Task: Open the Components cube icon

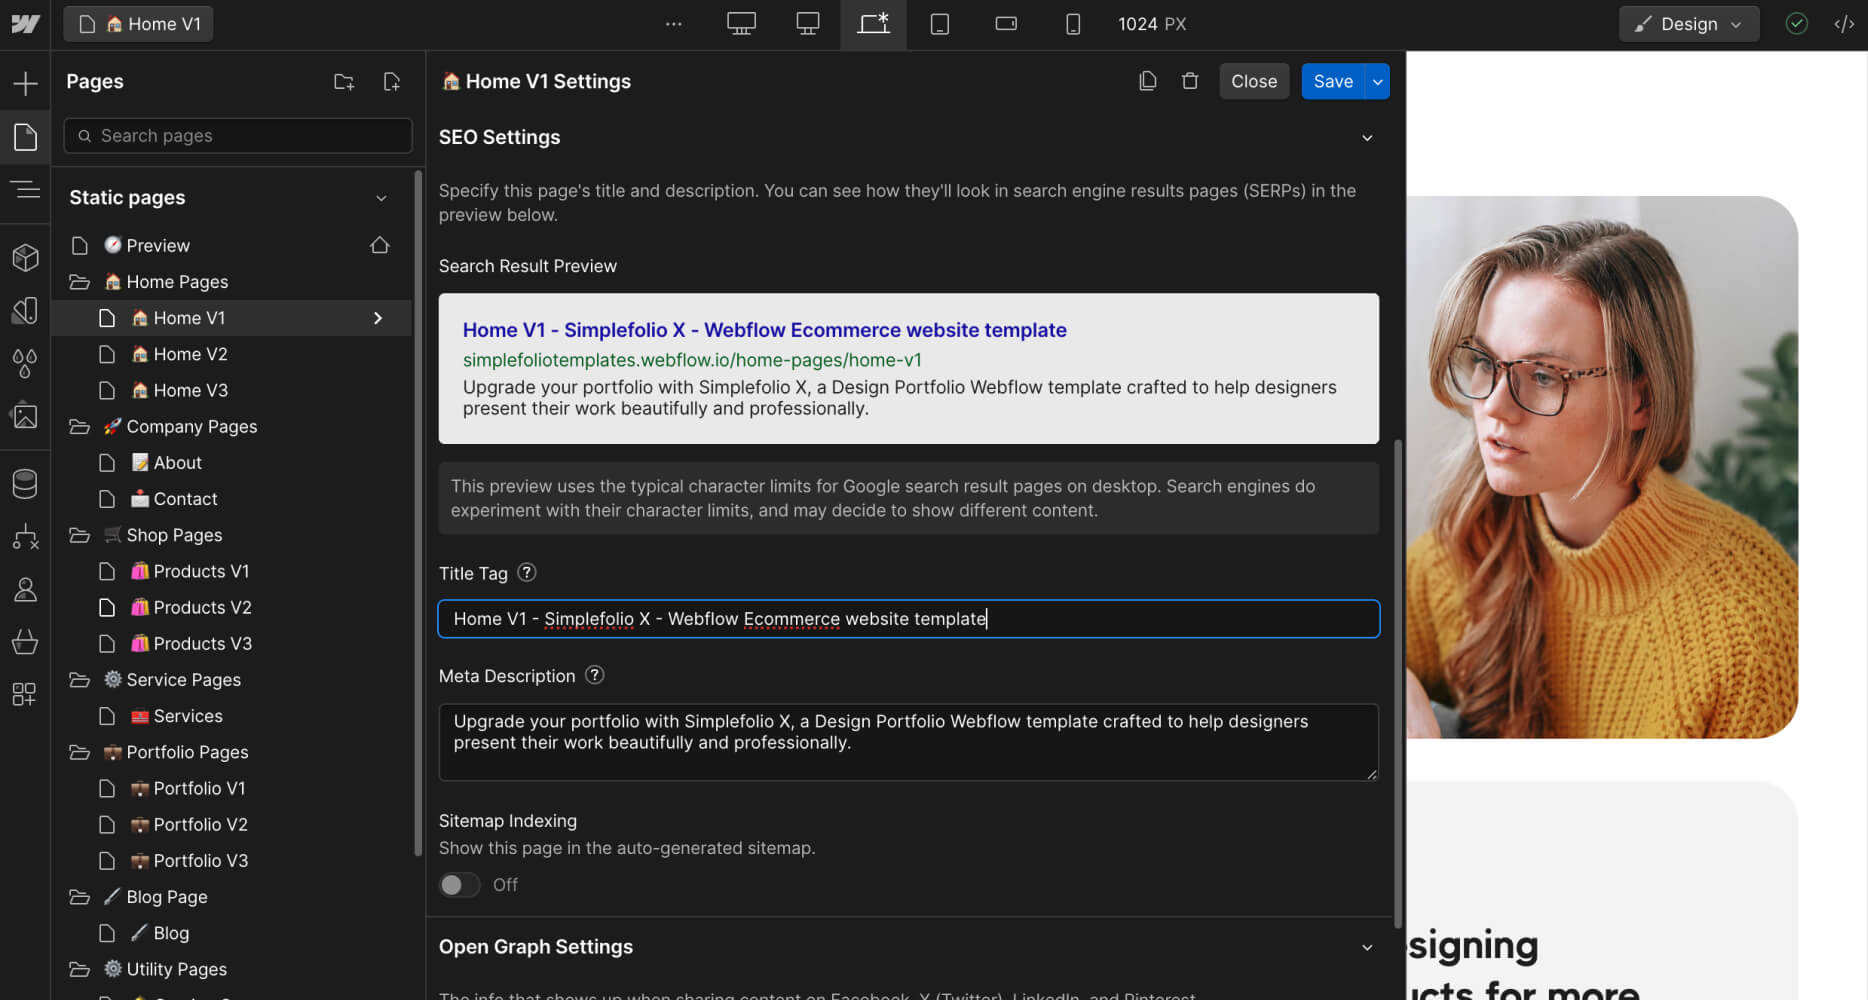Action: pyautogui.click(x=25, y=258)
